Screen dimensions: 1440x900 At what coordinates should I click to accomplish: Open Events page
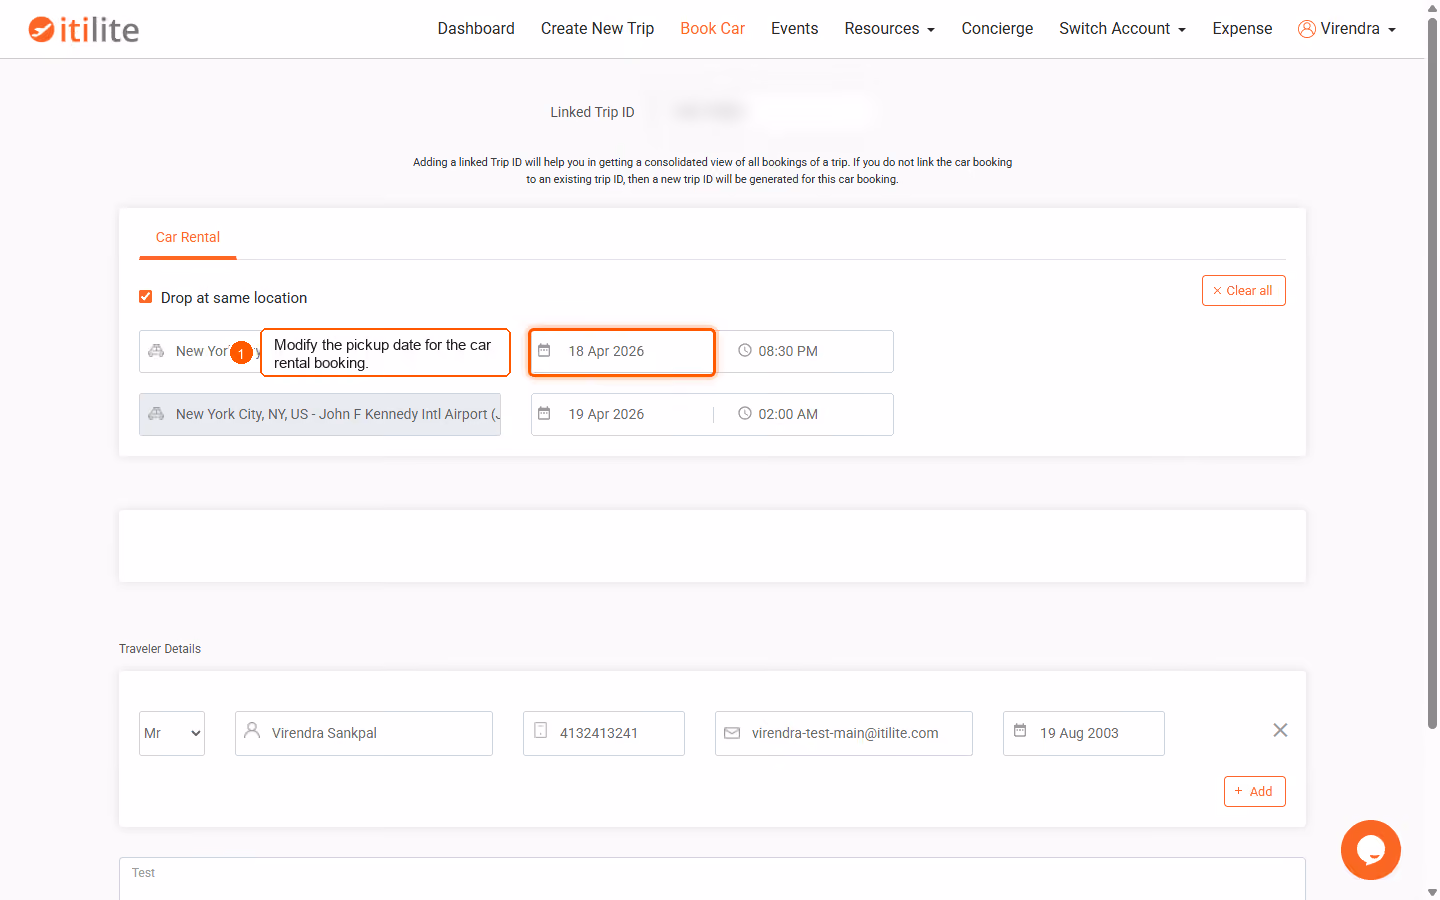794,29
